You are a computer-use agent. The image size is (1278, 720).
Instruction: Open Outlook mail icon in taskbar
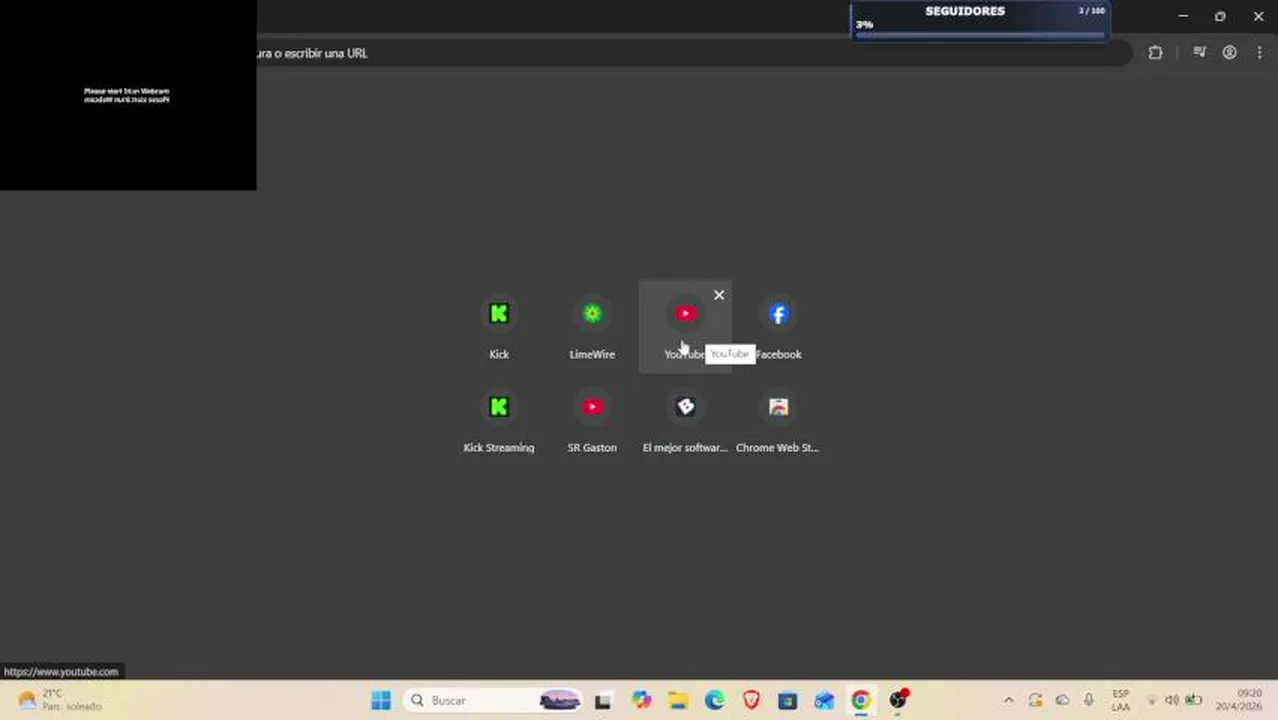point(824,700)
